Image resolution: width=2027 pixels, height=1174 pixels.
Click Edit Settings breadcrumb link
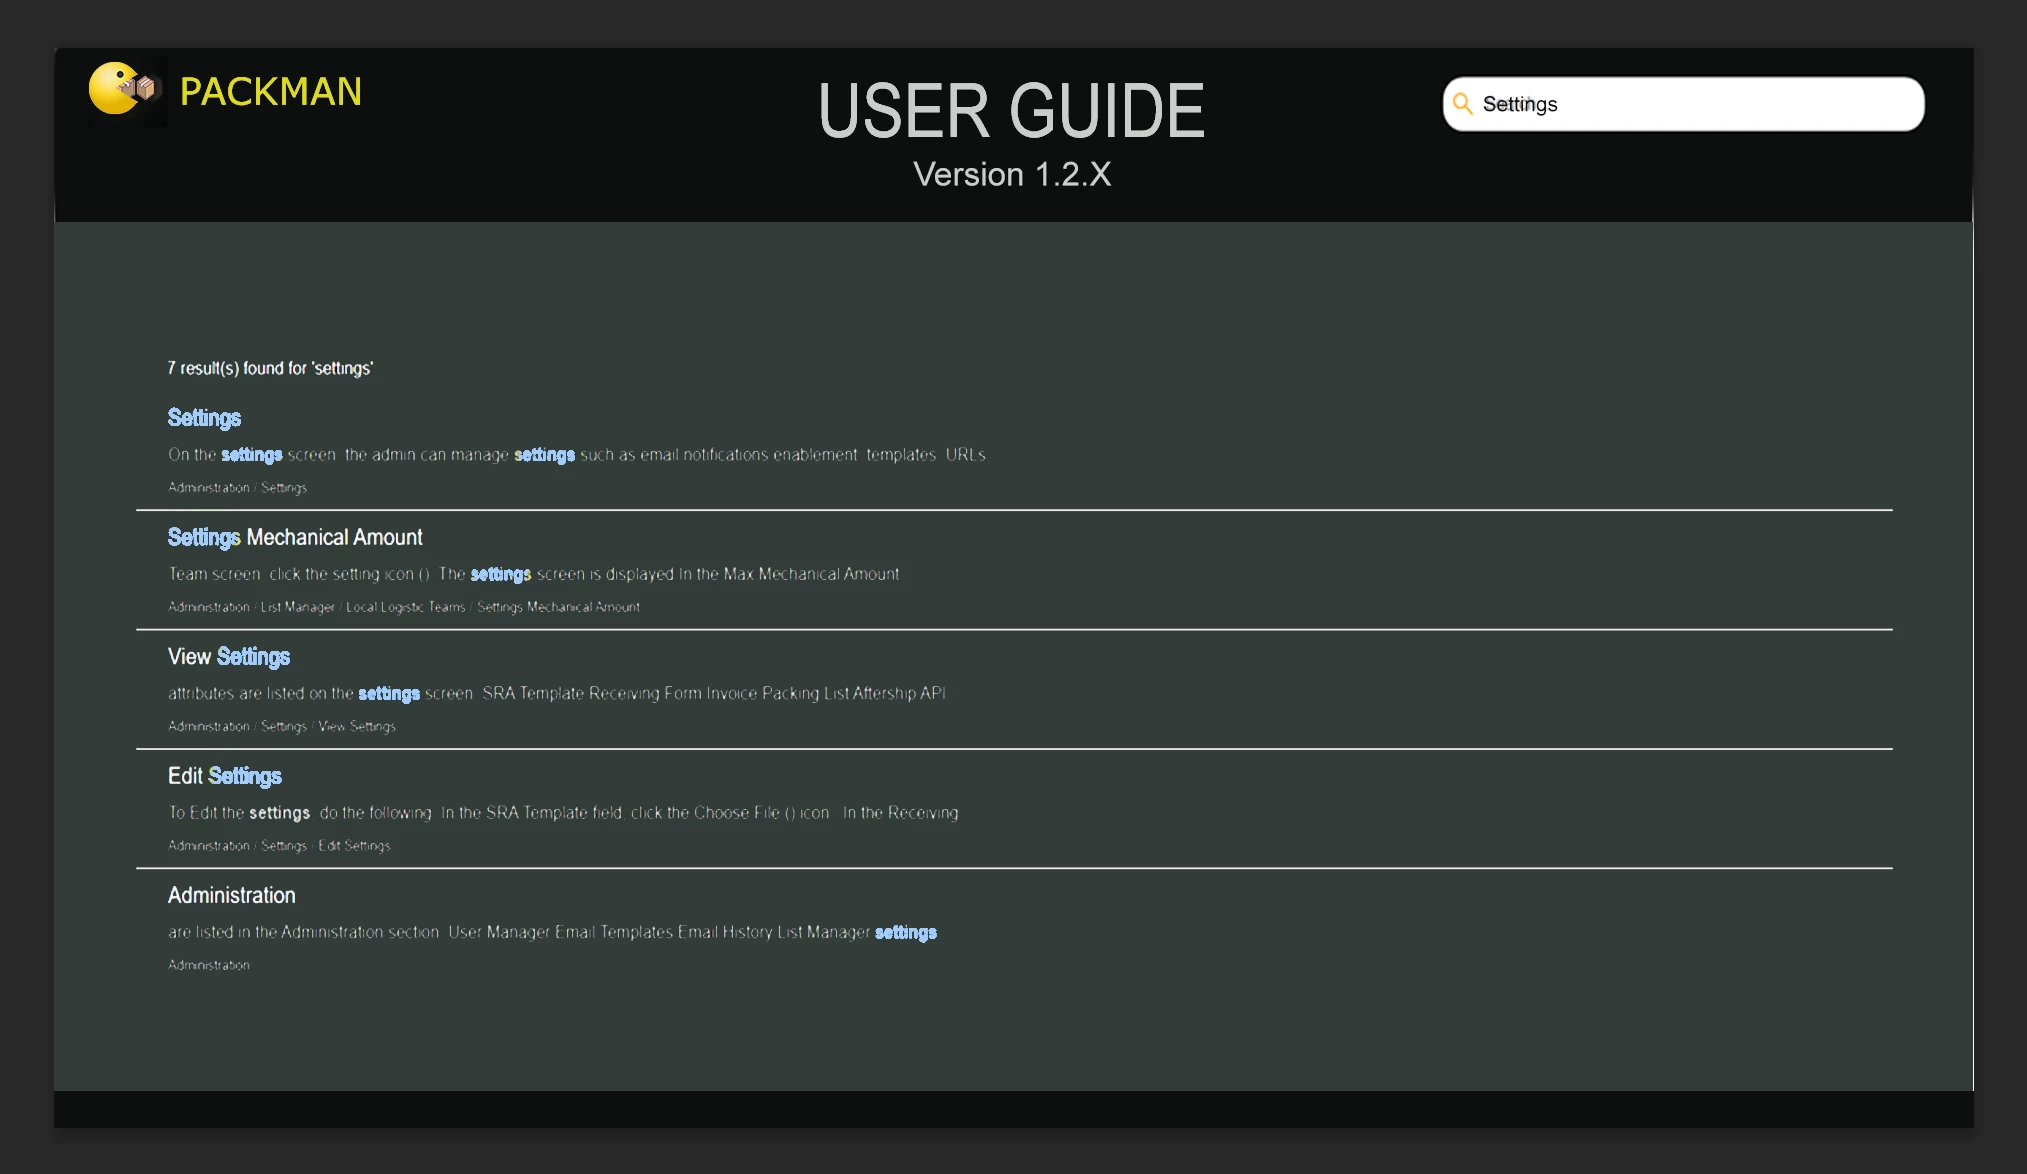(x=354, y=846)
